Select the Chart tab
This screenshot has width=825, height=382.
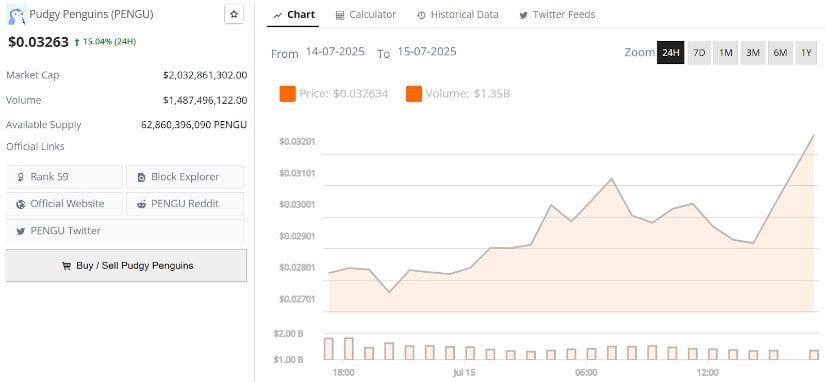click(x=294, y=15)
